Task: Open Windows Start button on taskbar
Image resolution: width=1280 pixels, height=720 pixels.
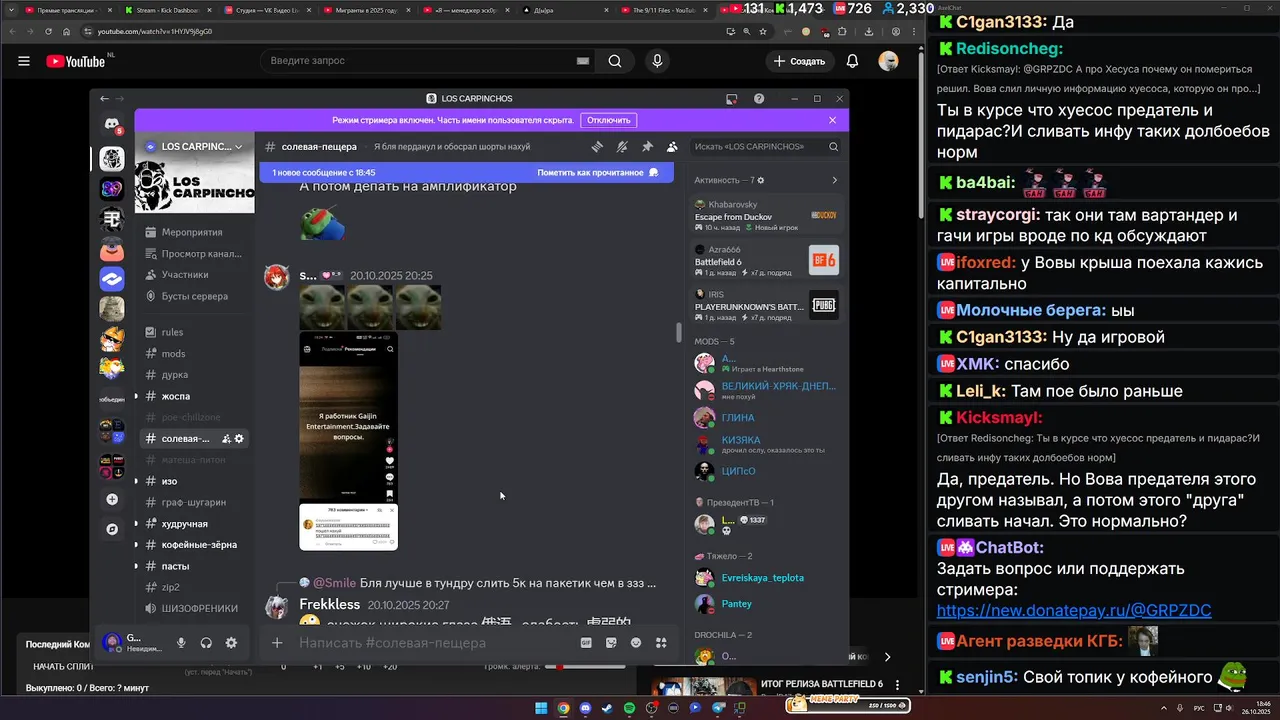Action: pyautogui.click(x=541, y=708)
